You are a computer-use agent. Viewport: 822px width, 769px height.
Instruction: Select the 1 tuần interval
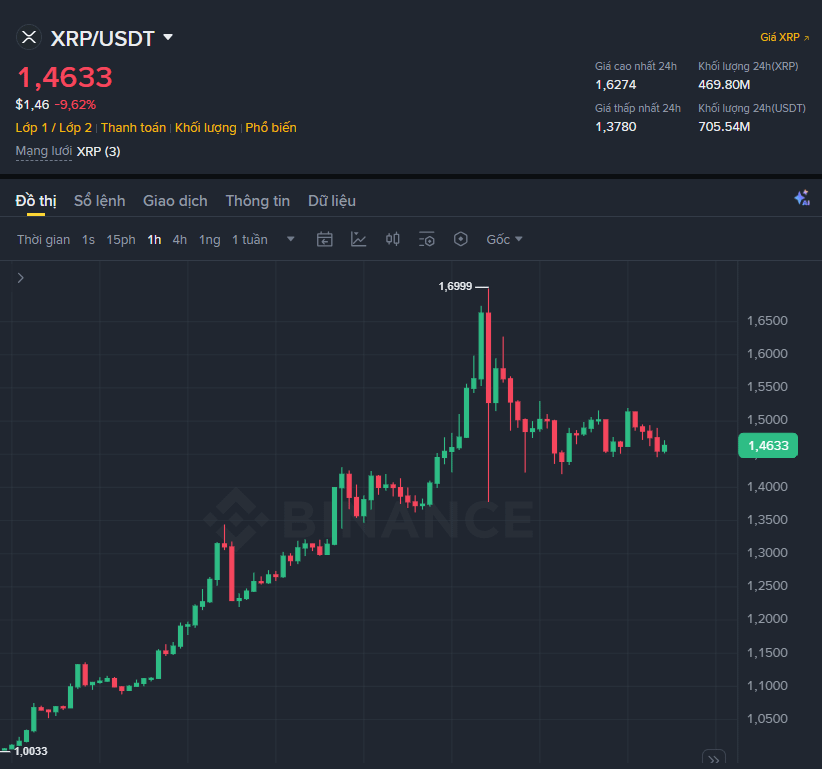[250, 240]
